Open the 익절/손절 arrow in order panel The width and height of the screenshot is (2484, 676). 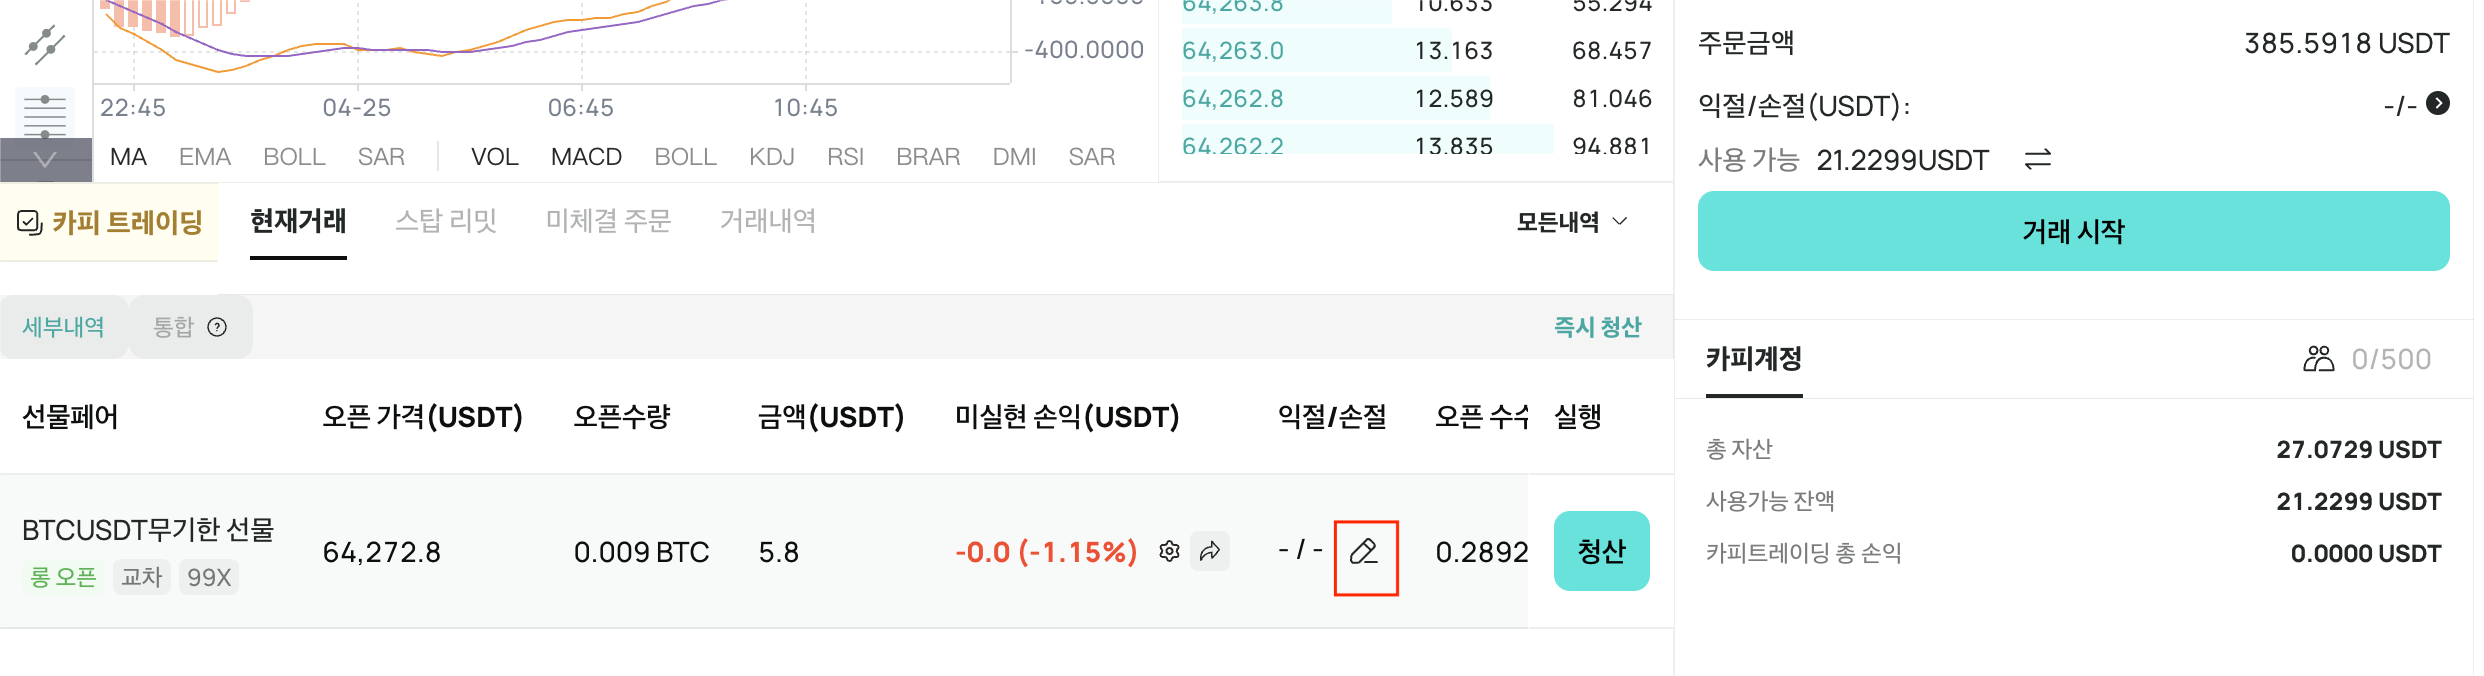2438,103
